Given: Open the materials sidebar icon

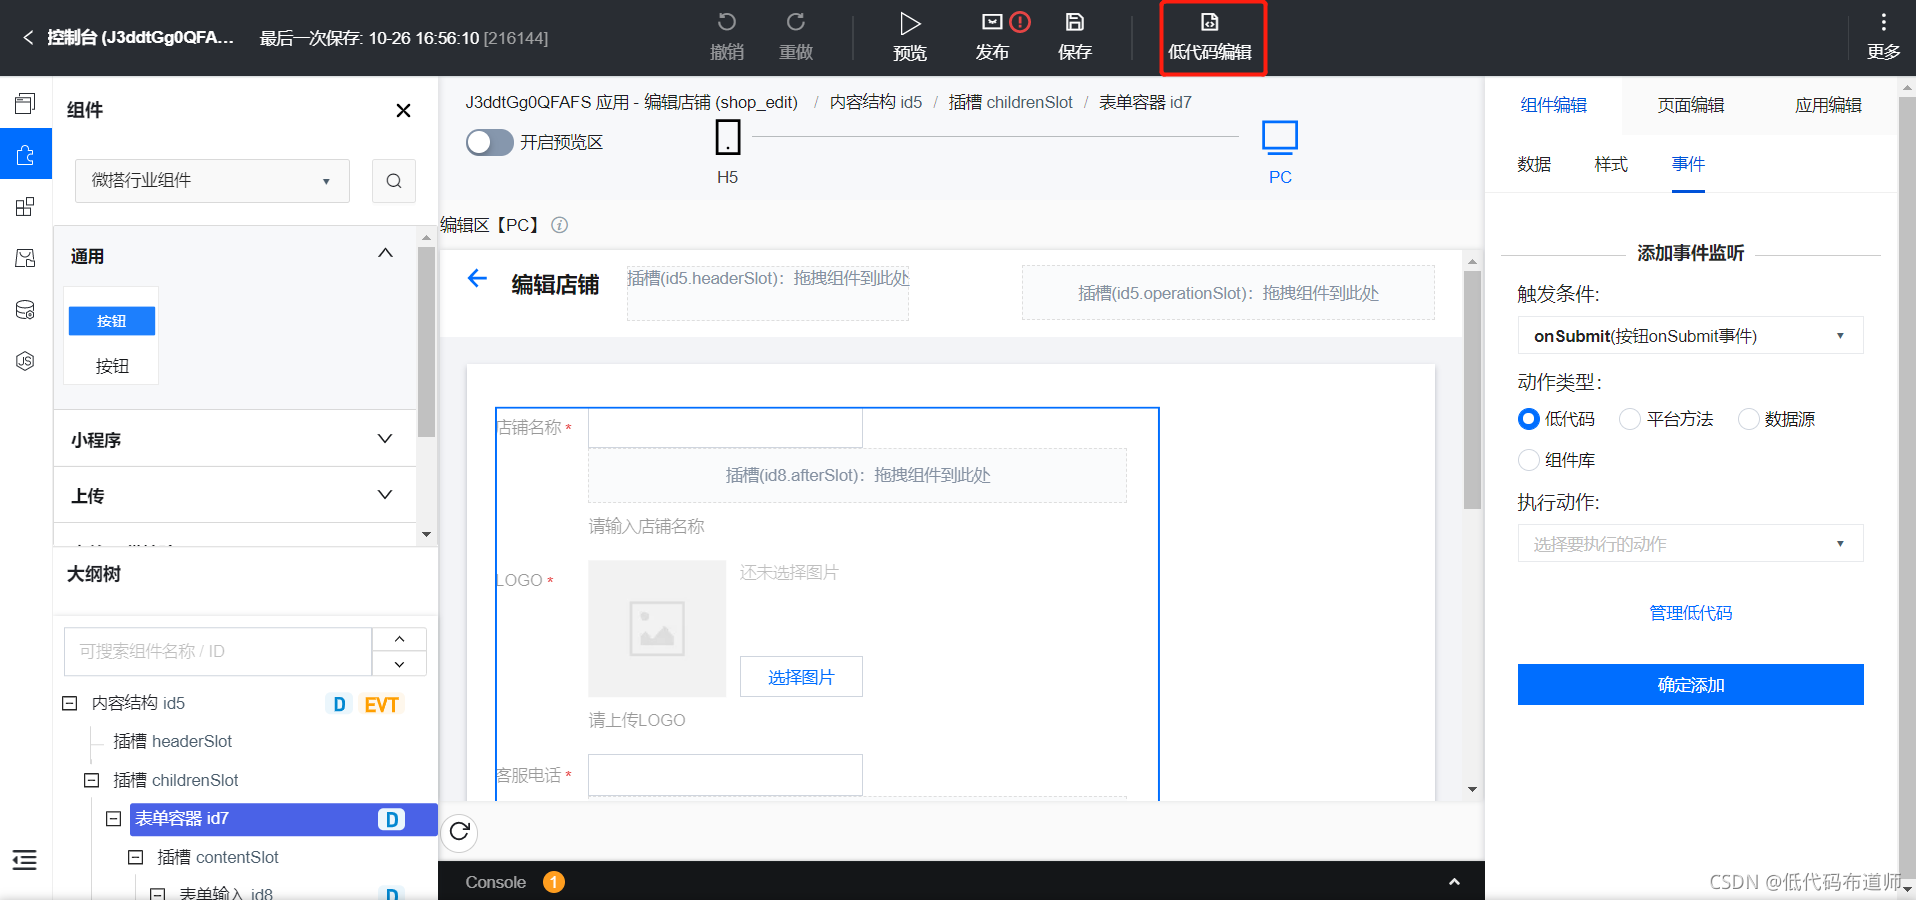Looking at the screenshot, I should (x=25, y=258).
